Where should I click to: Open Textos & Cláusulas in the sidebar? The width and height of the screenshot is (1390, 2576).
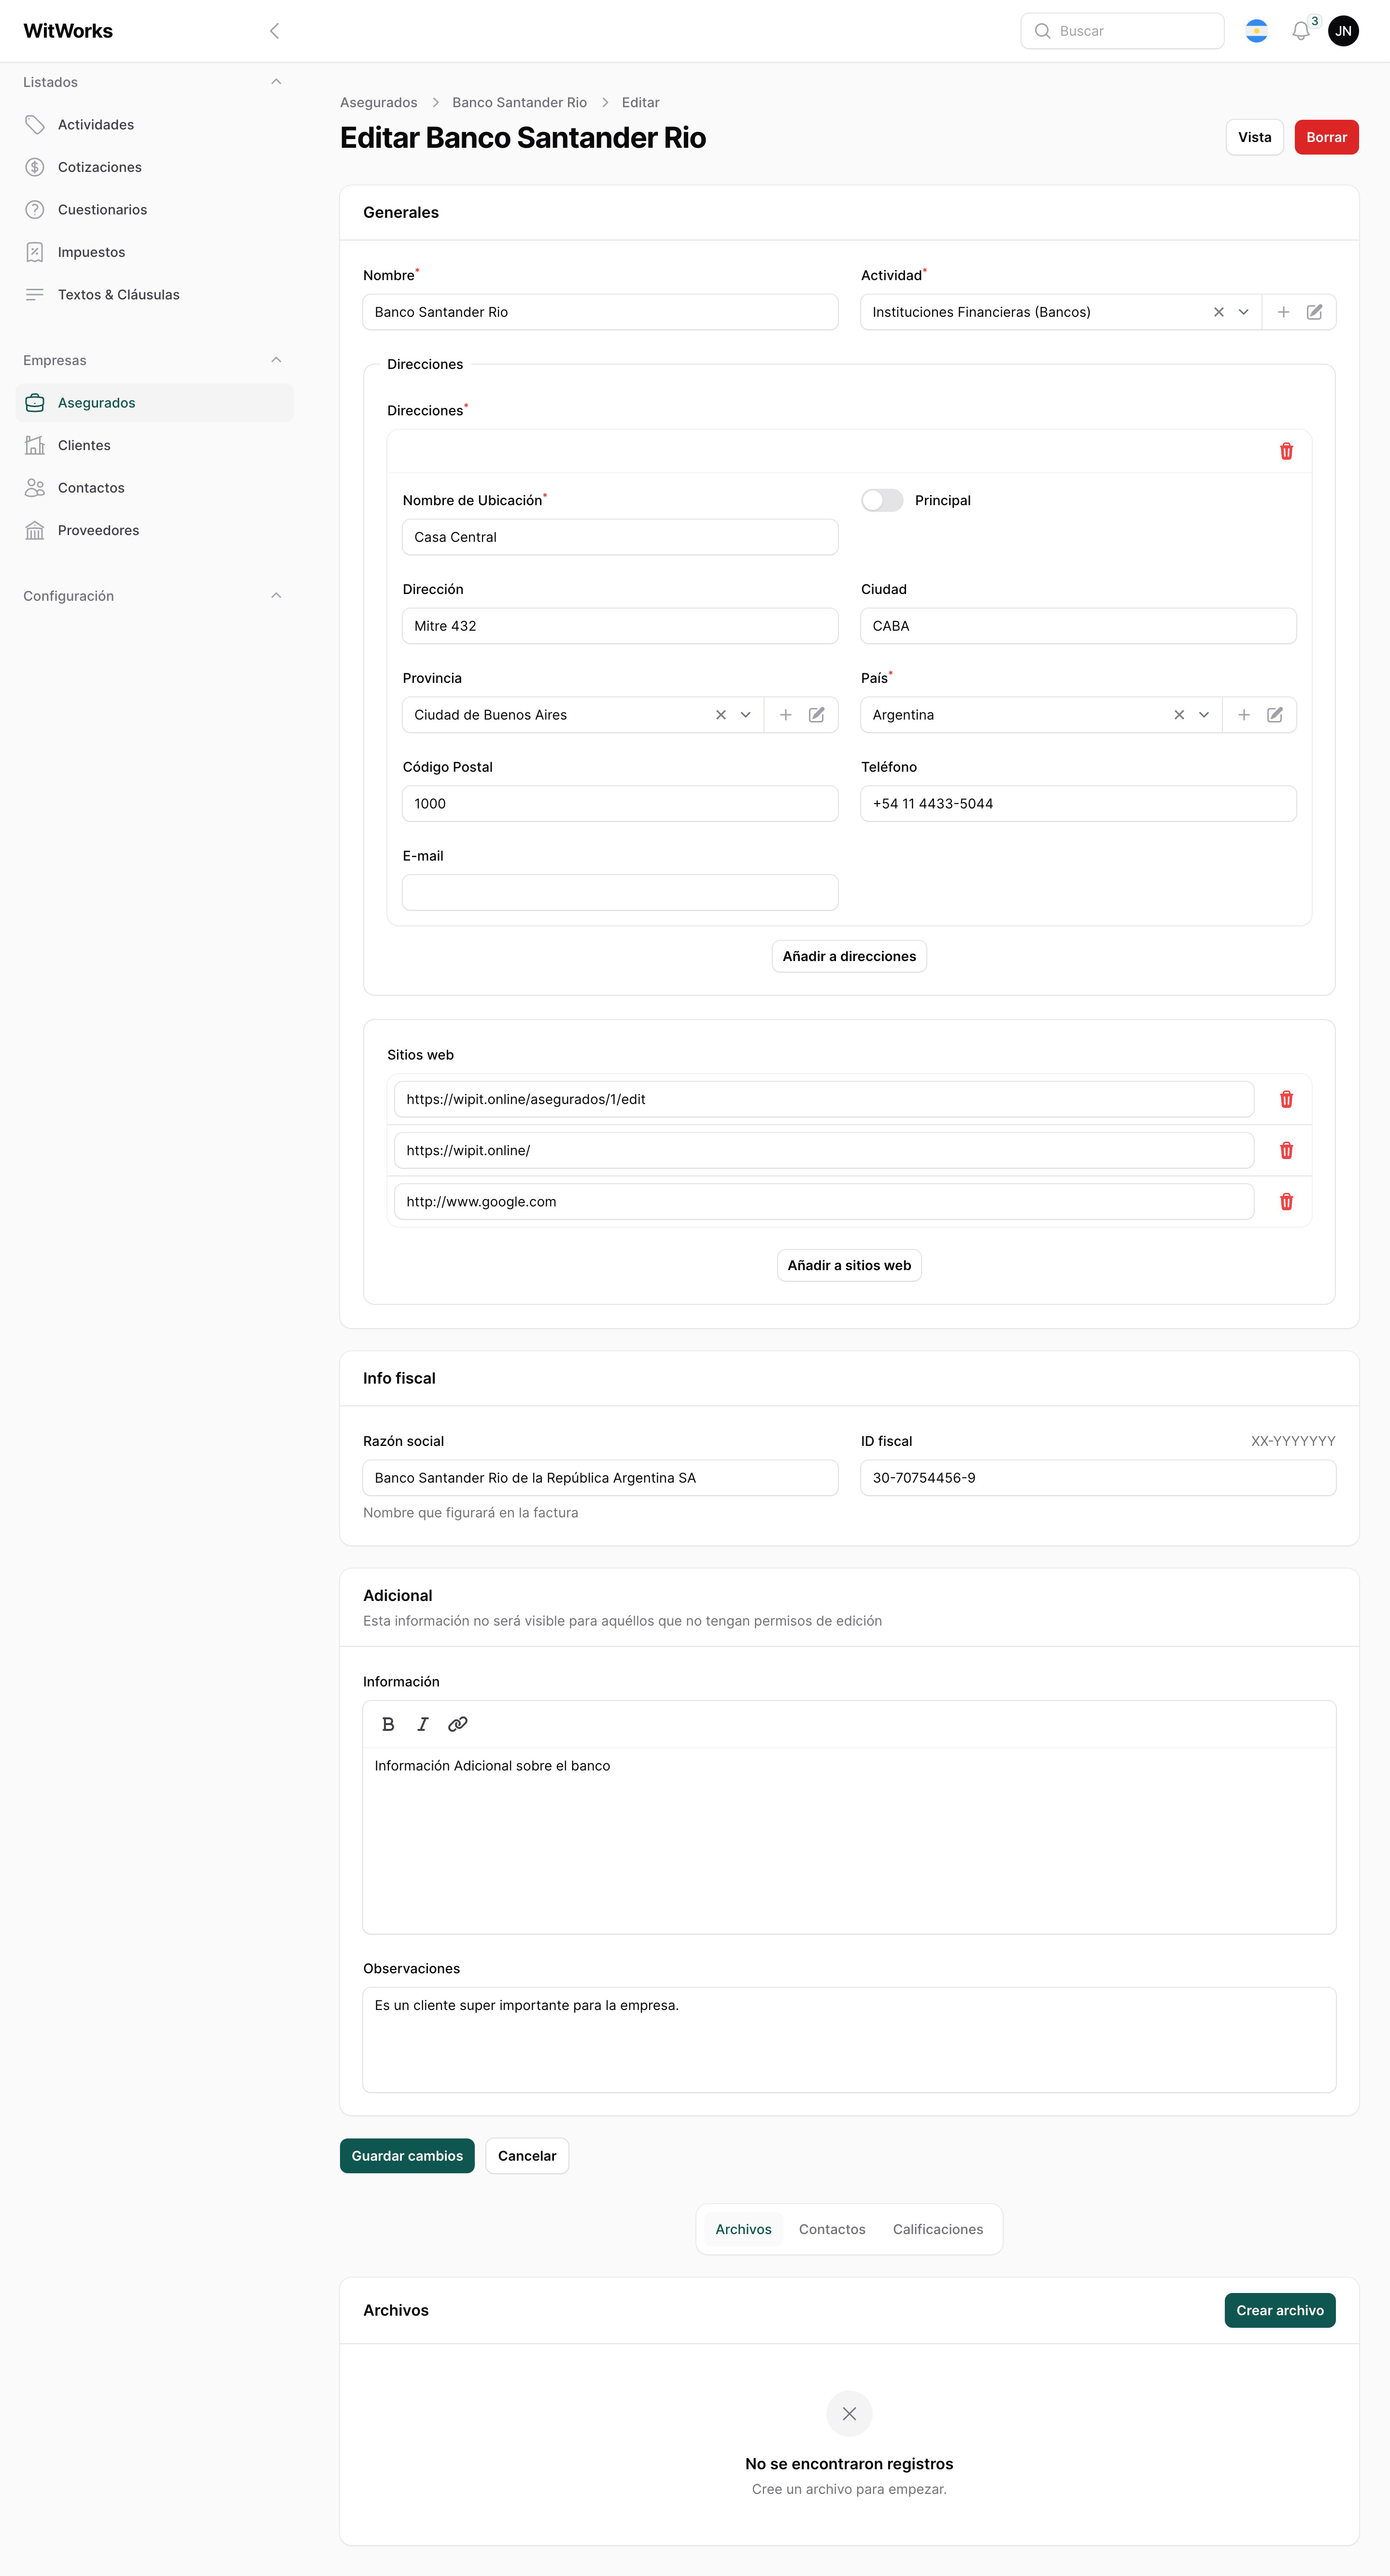click(155, 295)
